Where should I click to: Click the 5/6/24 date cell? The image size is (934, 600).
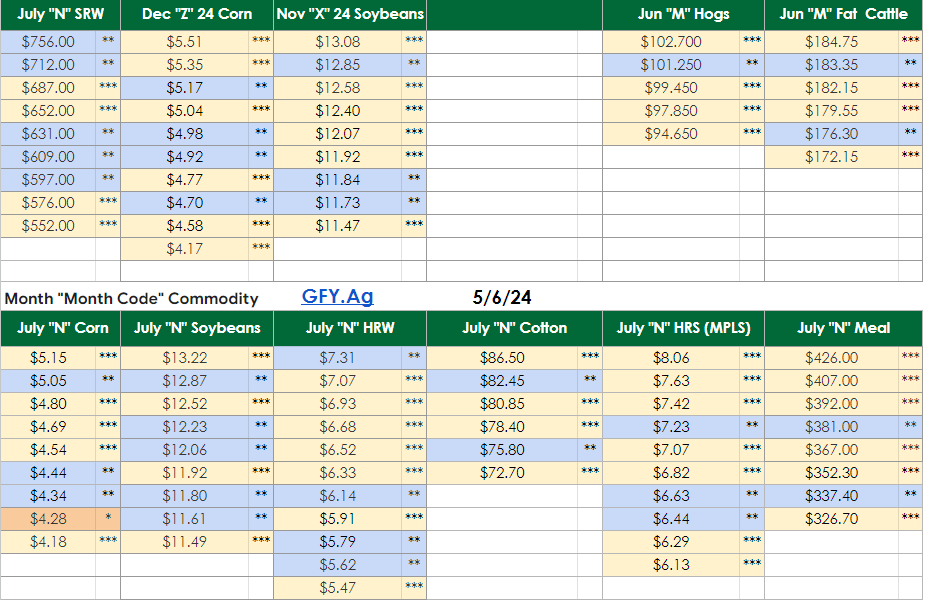501,297
